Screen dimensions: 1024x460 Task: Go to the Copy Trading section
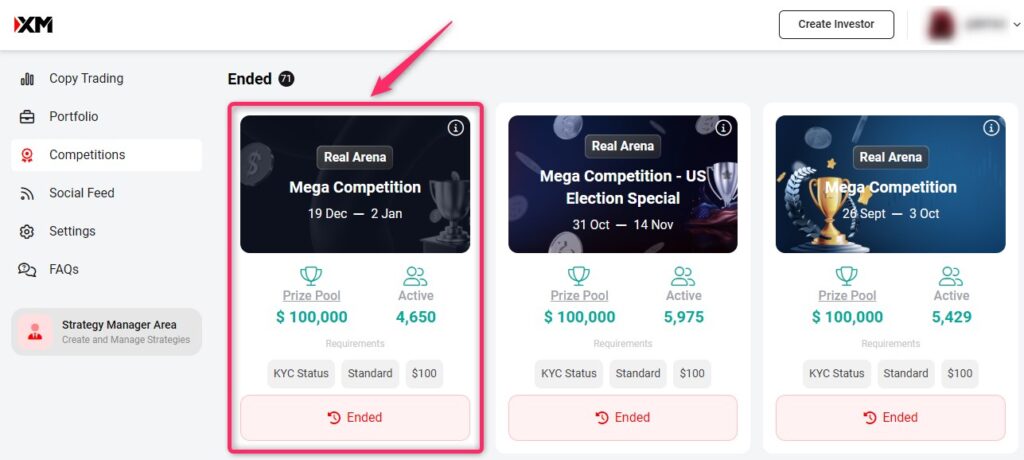pos(86,79)
